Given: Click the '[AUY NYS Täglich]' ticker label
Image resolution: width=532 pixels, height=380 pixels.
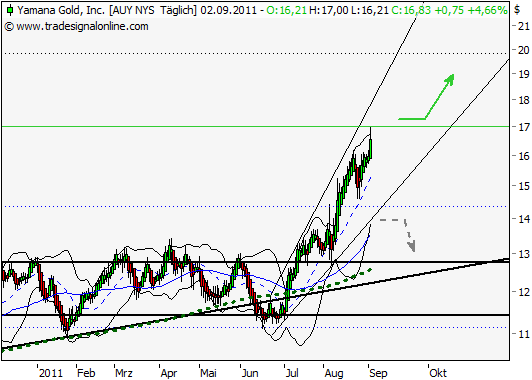Looking at the screenshot, I should [153, 11].
